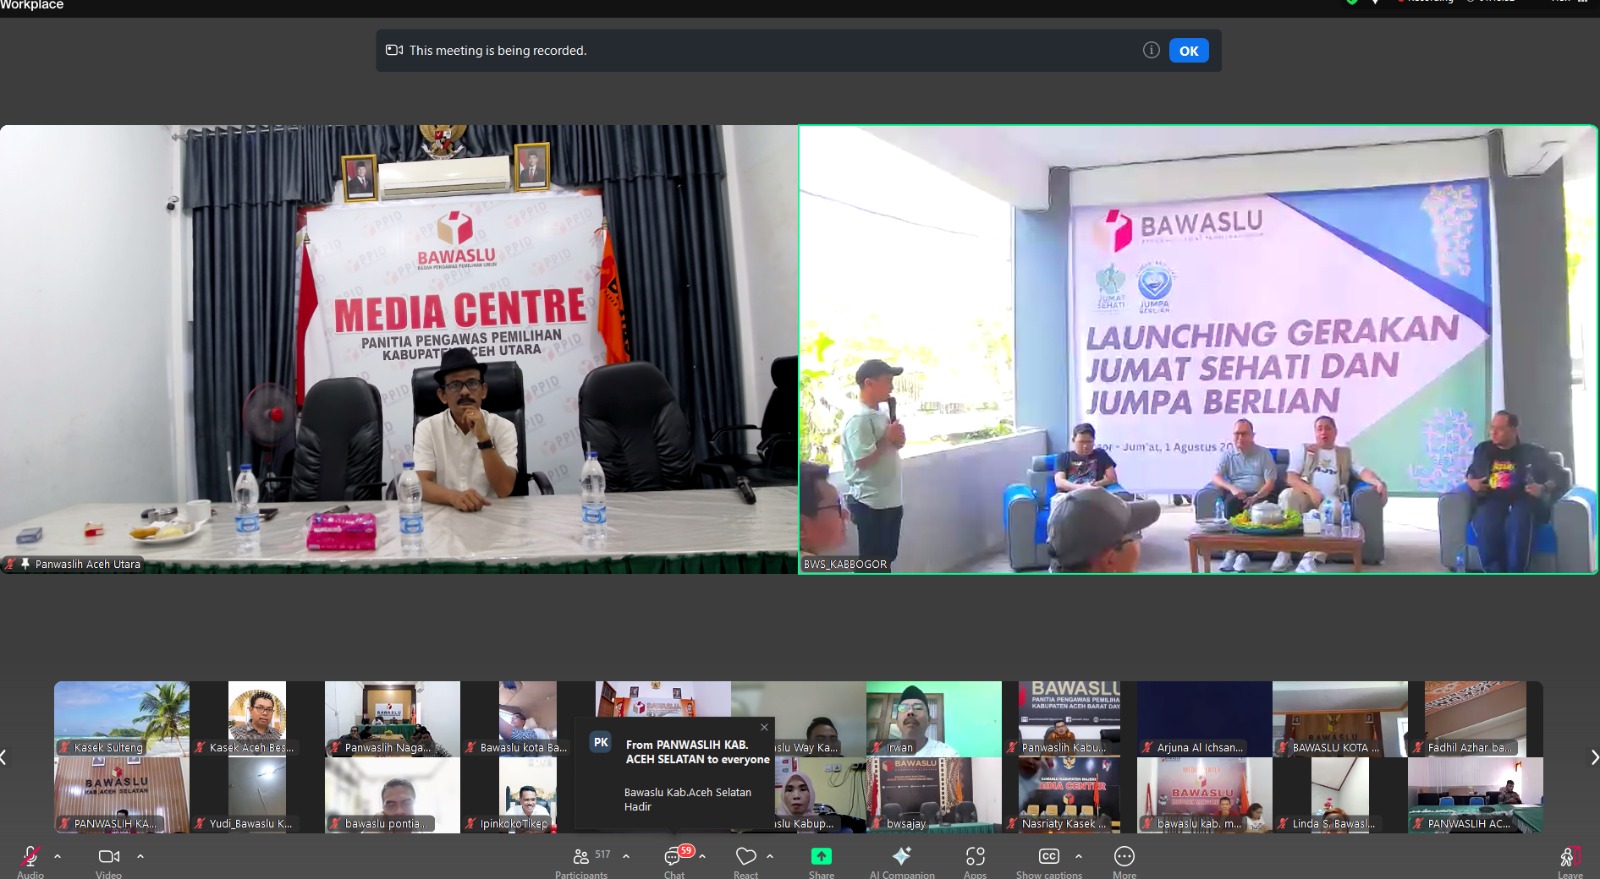Click the muted mic icon on IpinkokoTikep
1600x879 pixels.
pos(471,823)
